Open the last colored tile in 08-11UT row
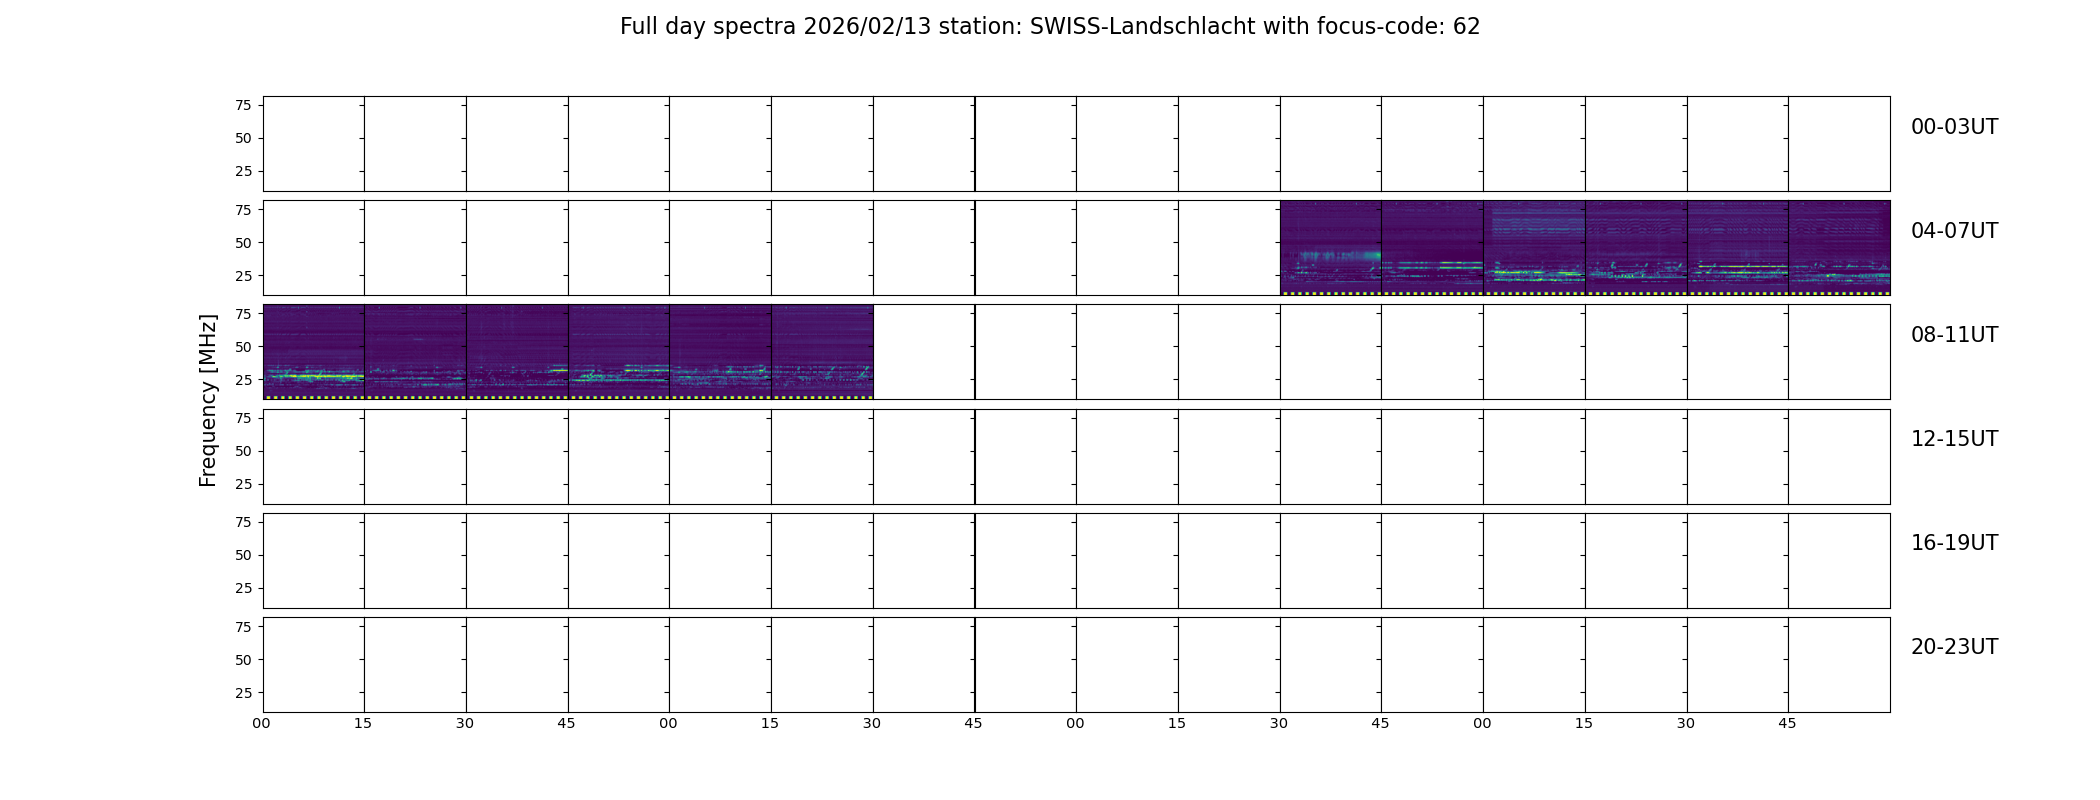Screen dimensions: 2100x800 [822, 352]
